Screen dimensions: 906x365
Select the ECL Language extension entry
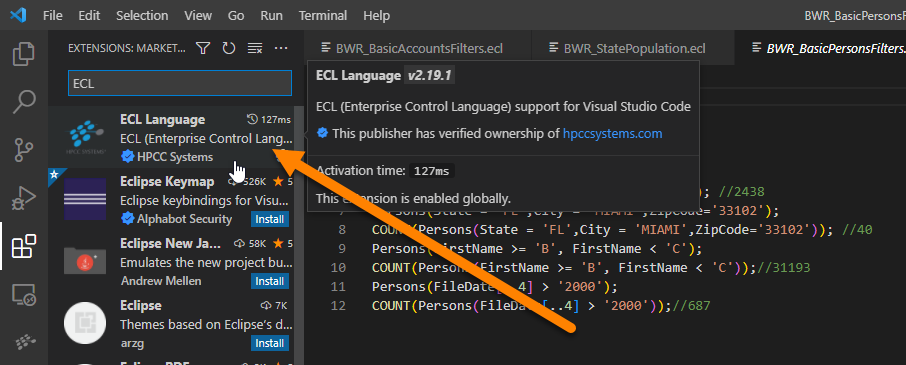(x=172, y=137)
